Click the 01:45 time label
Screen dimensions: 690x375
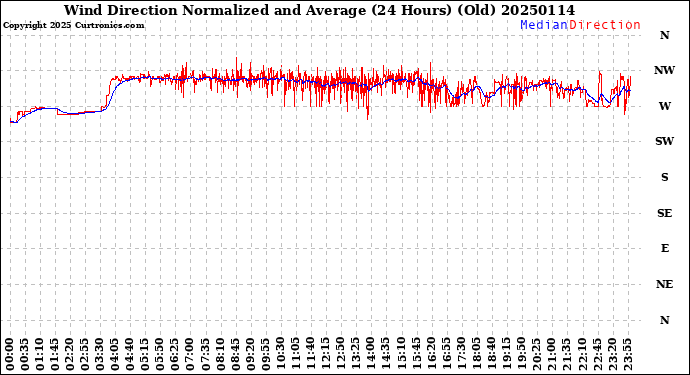(55, 354)
